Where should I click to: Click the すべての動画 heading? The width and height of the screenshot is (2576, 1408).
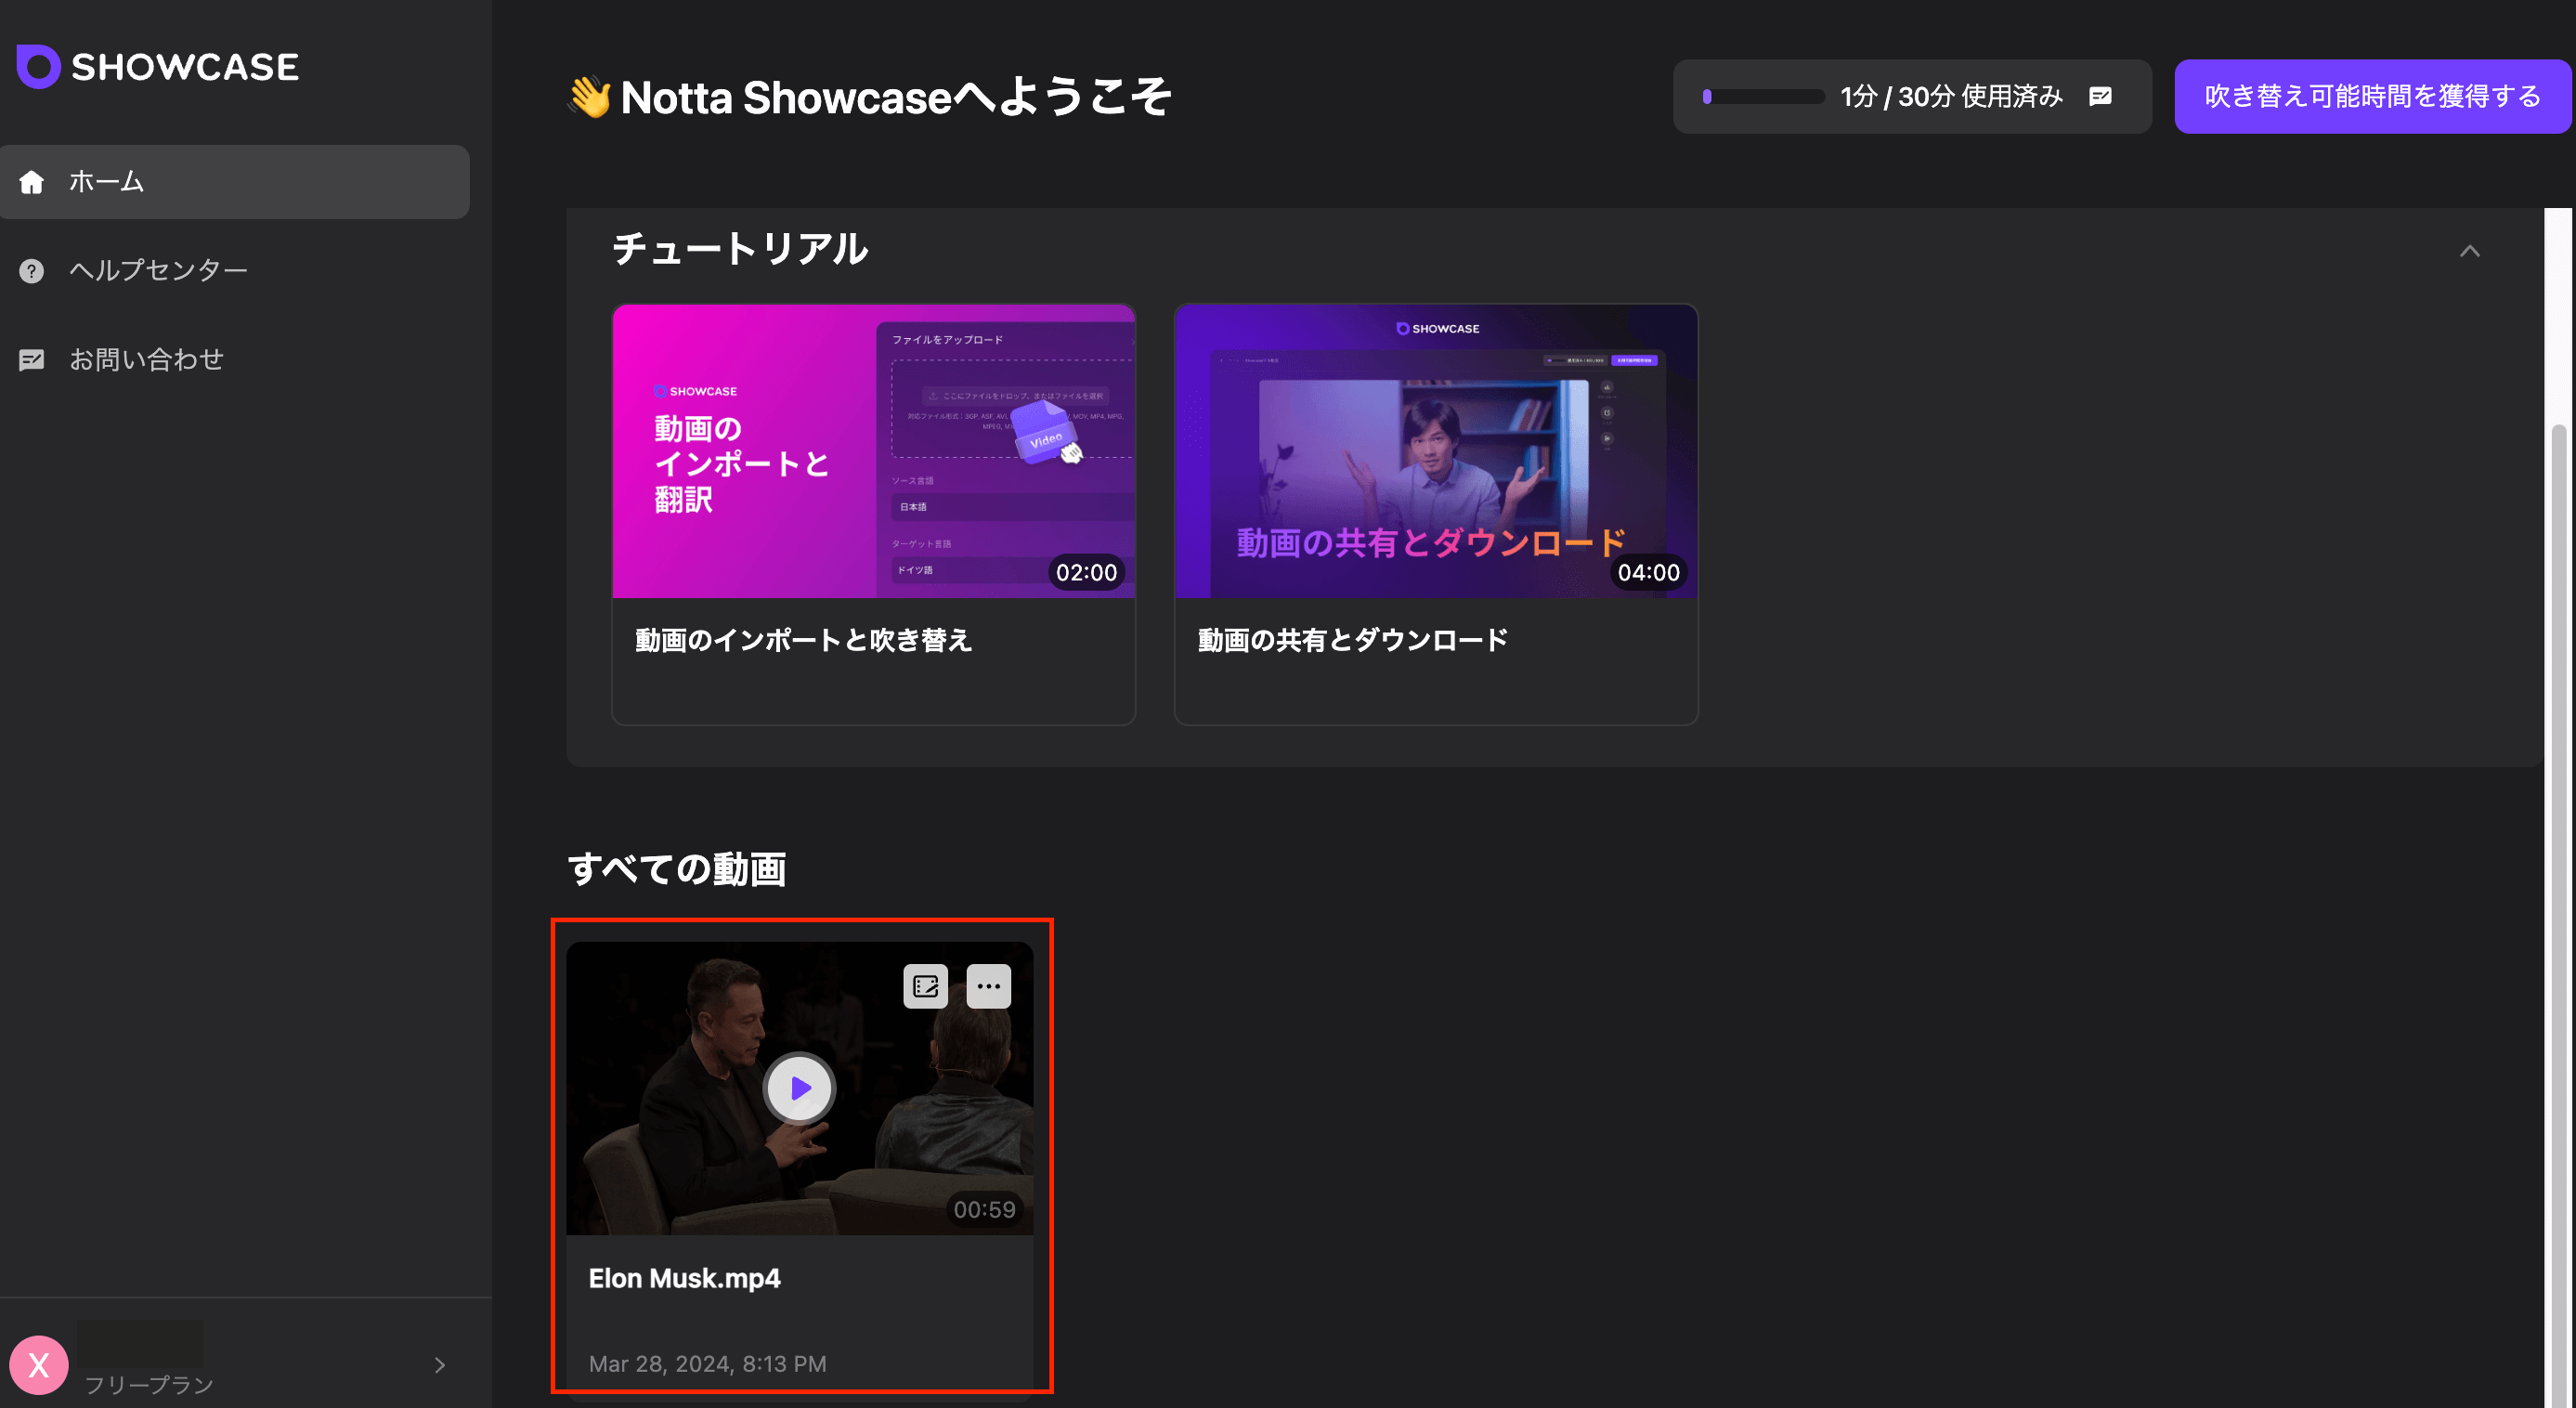click(677, 869)
